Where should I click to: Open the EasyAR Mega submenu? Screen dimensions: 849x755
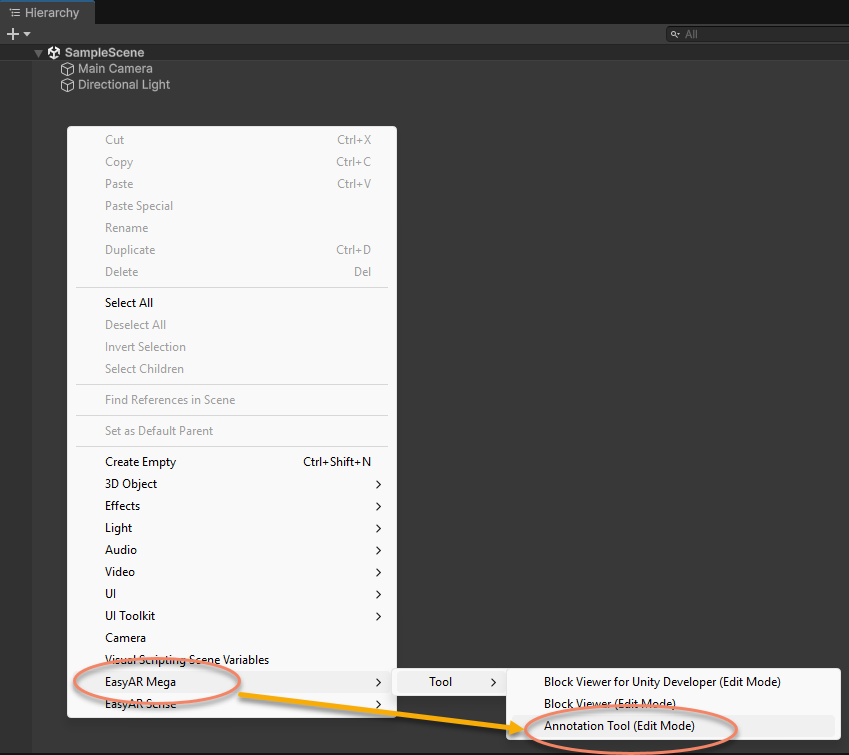tap(140, 682)
